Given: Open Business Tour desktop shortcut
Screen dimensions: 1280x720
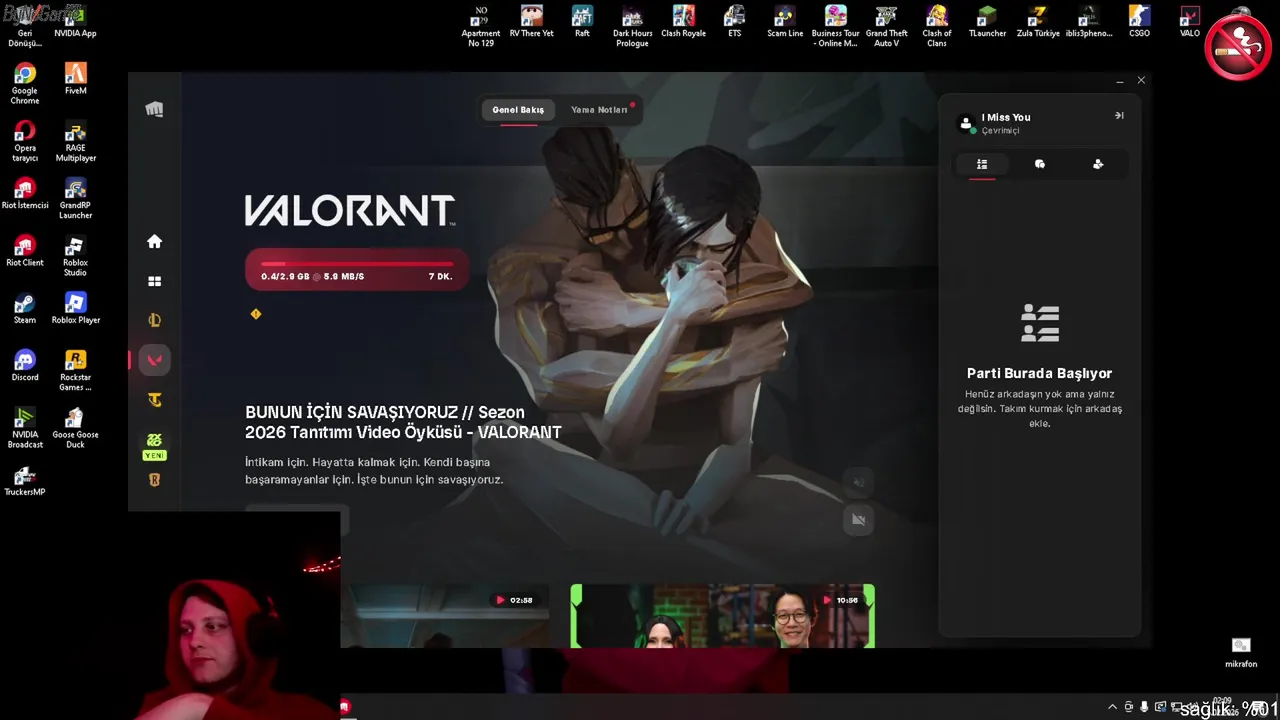Looking at the screenshot, I should (x=835, y=27).
